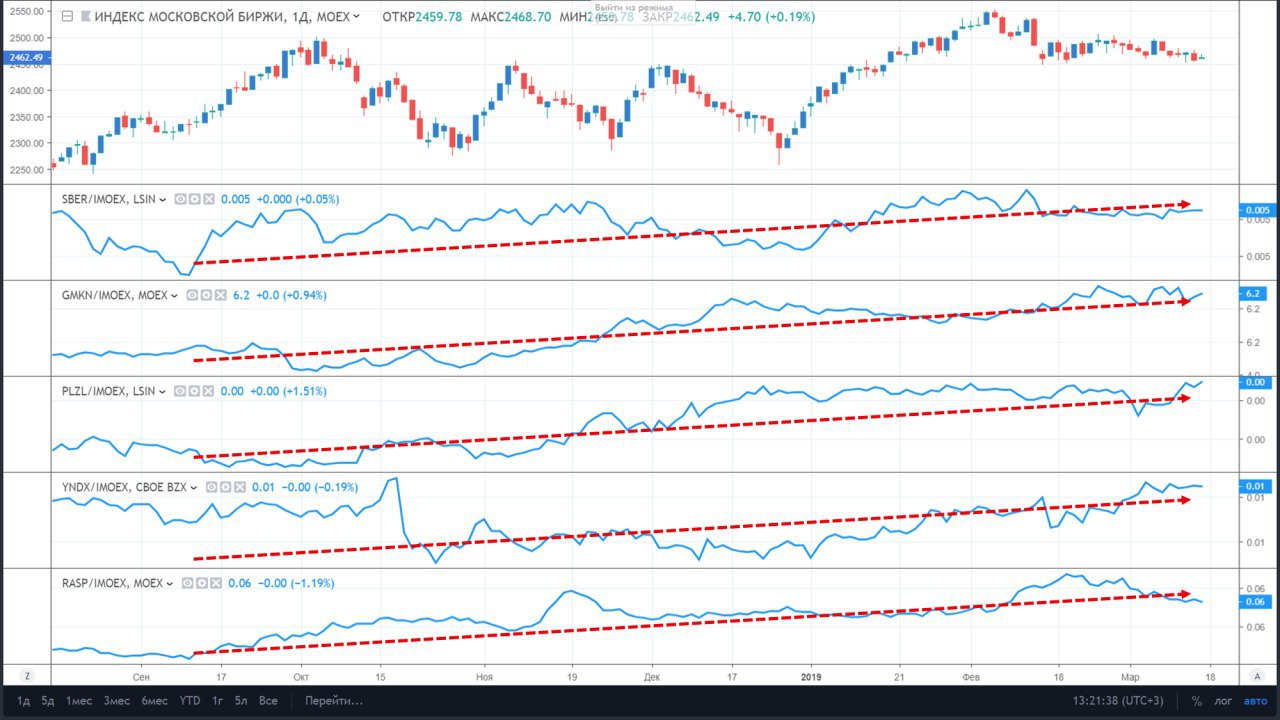This screenshot has width=1280, height=720.
Task: Open the «Перейти...» go-to-date dialog
Action: [335, 701]
